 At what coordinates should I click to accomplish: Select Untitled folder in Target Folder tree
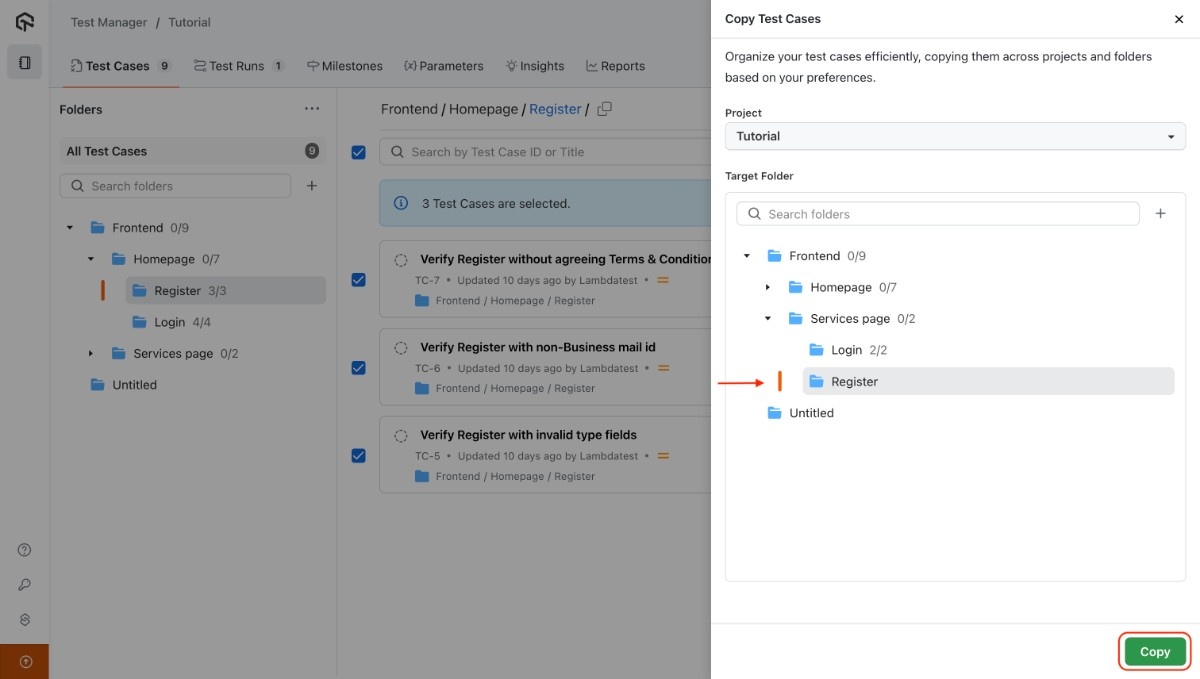click(811, 413)
